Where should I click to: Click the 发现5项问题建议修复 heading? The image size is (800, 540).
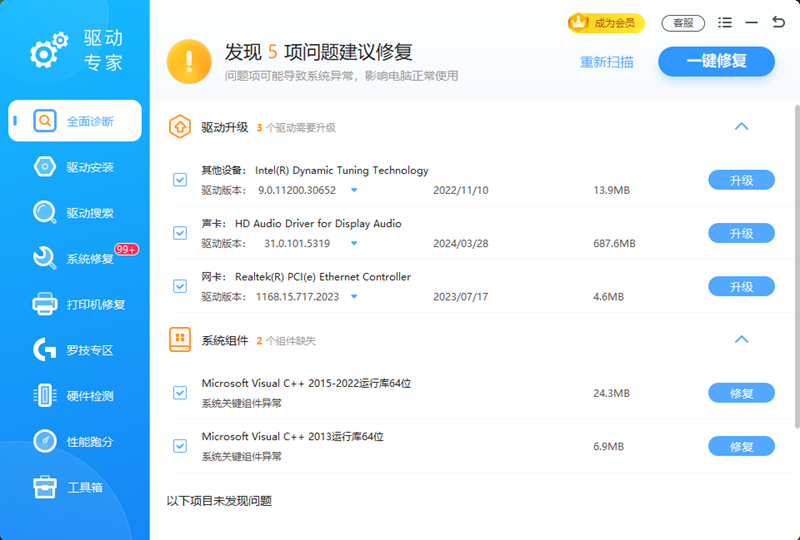[318, 52]
